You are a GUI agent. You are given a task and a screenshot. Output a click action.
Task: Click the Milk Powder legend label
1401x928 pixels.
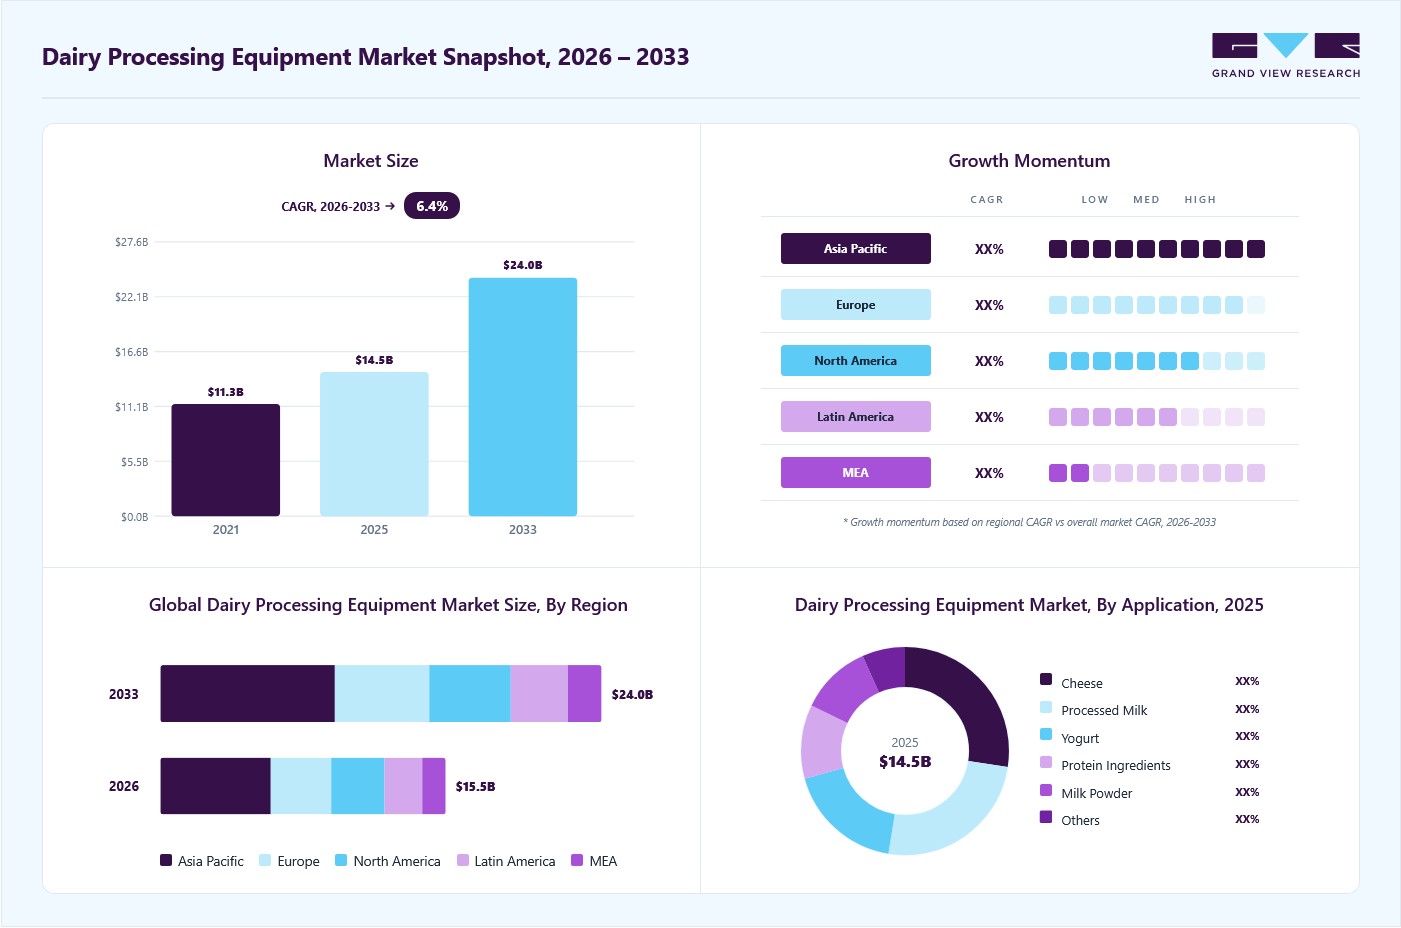[1097, 794]
